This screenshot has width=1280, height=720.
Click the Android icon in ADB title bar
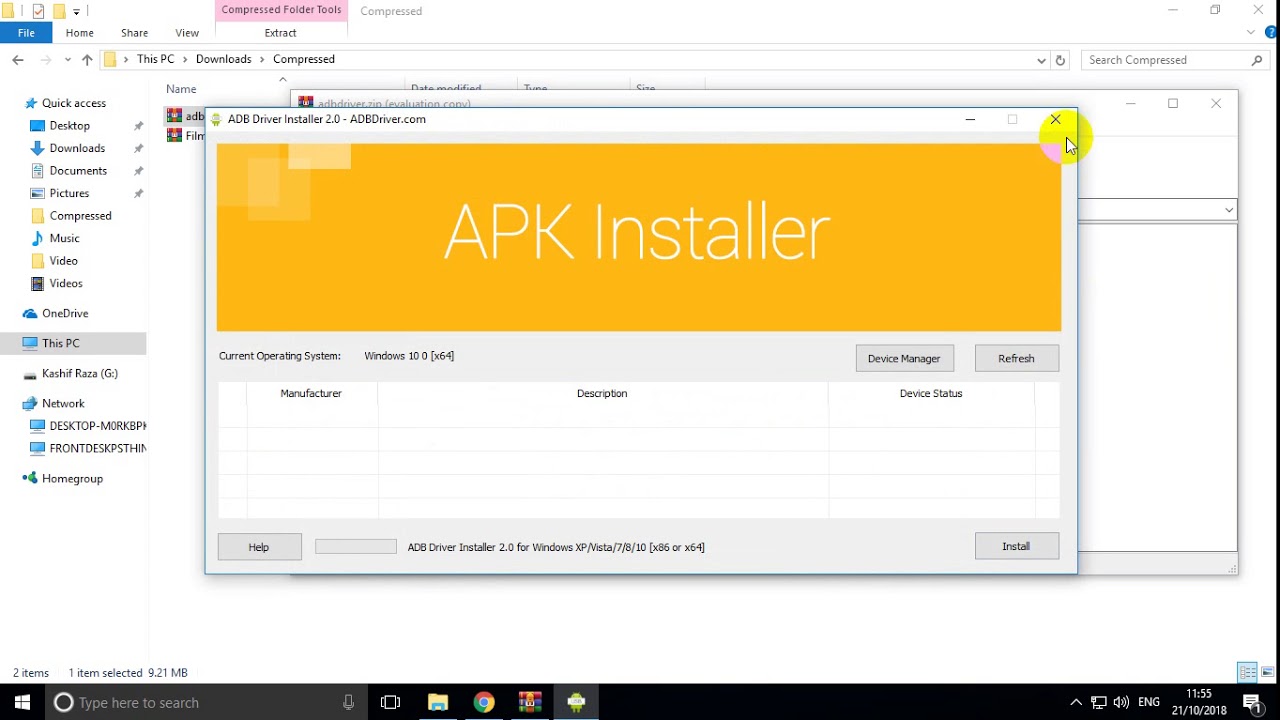(x=216, y=119)
